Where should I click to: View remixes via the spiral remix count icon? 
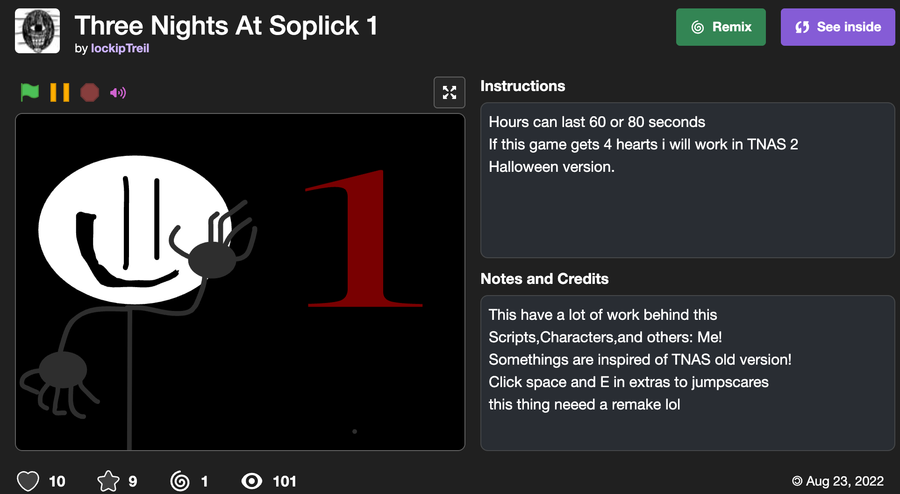[180, 481]
